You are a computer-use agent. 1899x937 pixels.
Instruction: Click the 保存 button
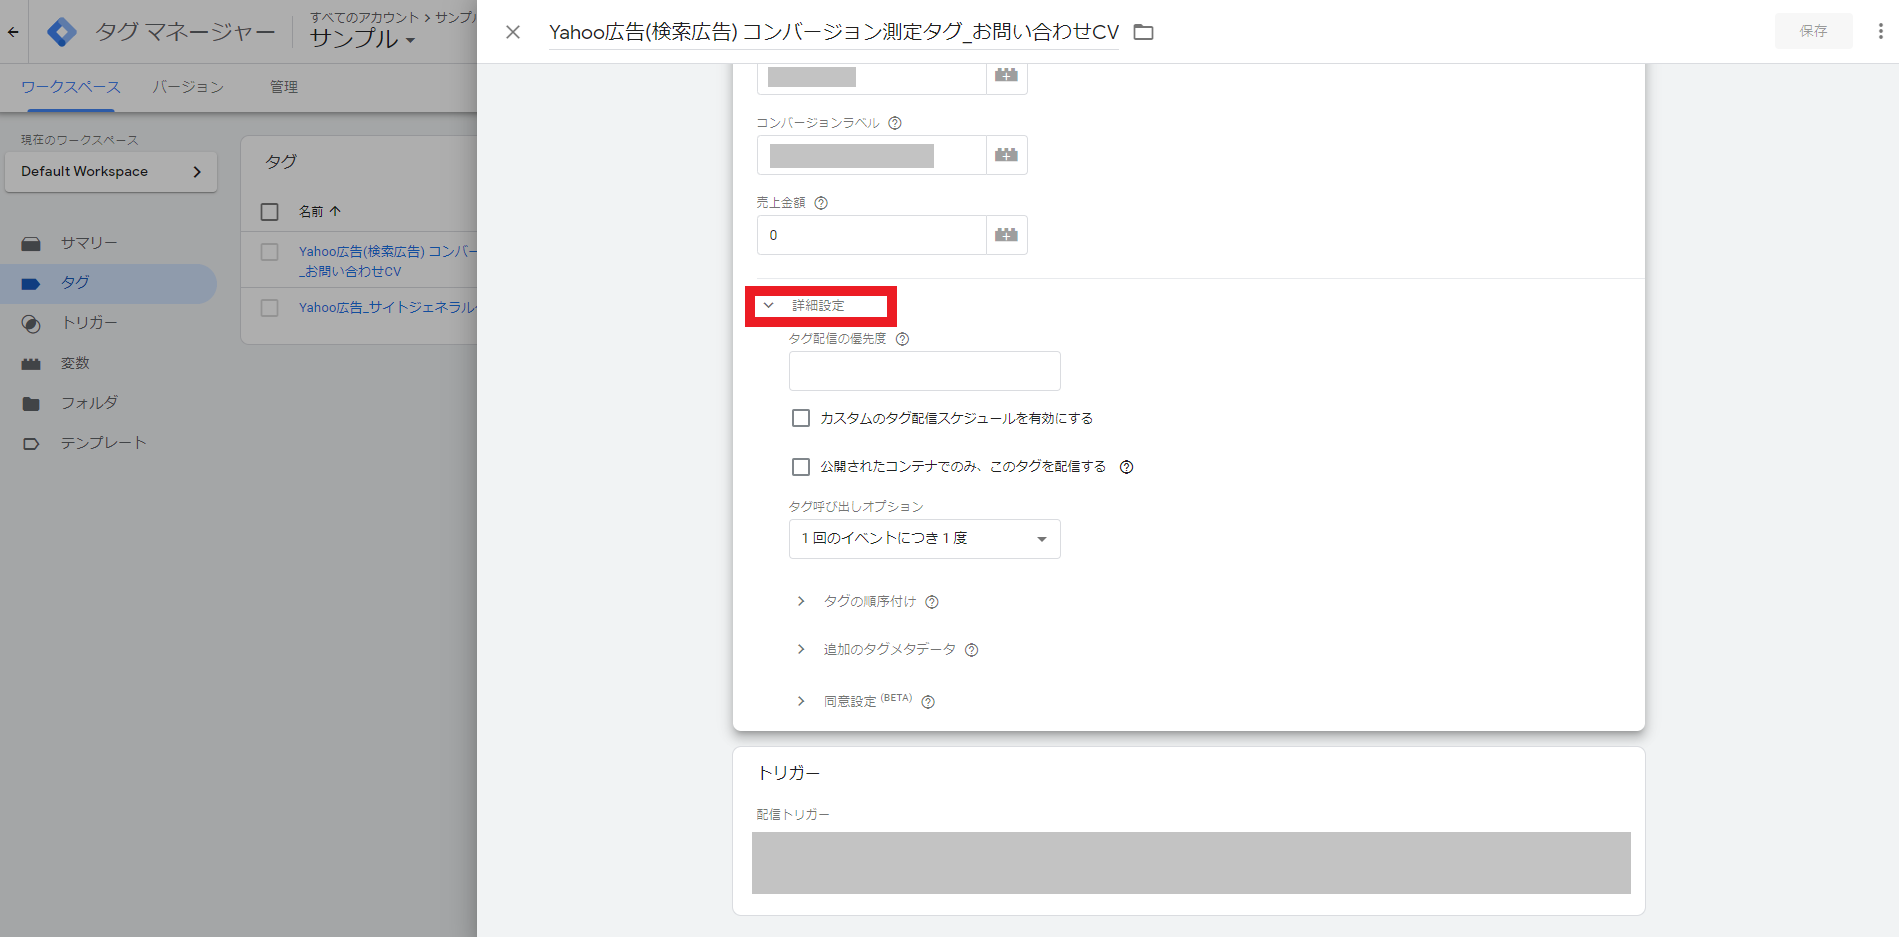pos(1813,31)
